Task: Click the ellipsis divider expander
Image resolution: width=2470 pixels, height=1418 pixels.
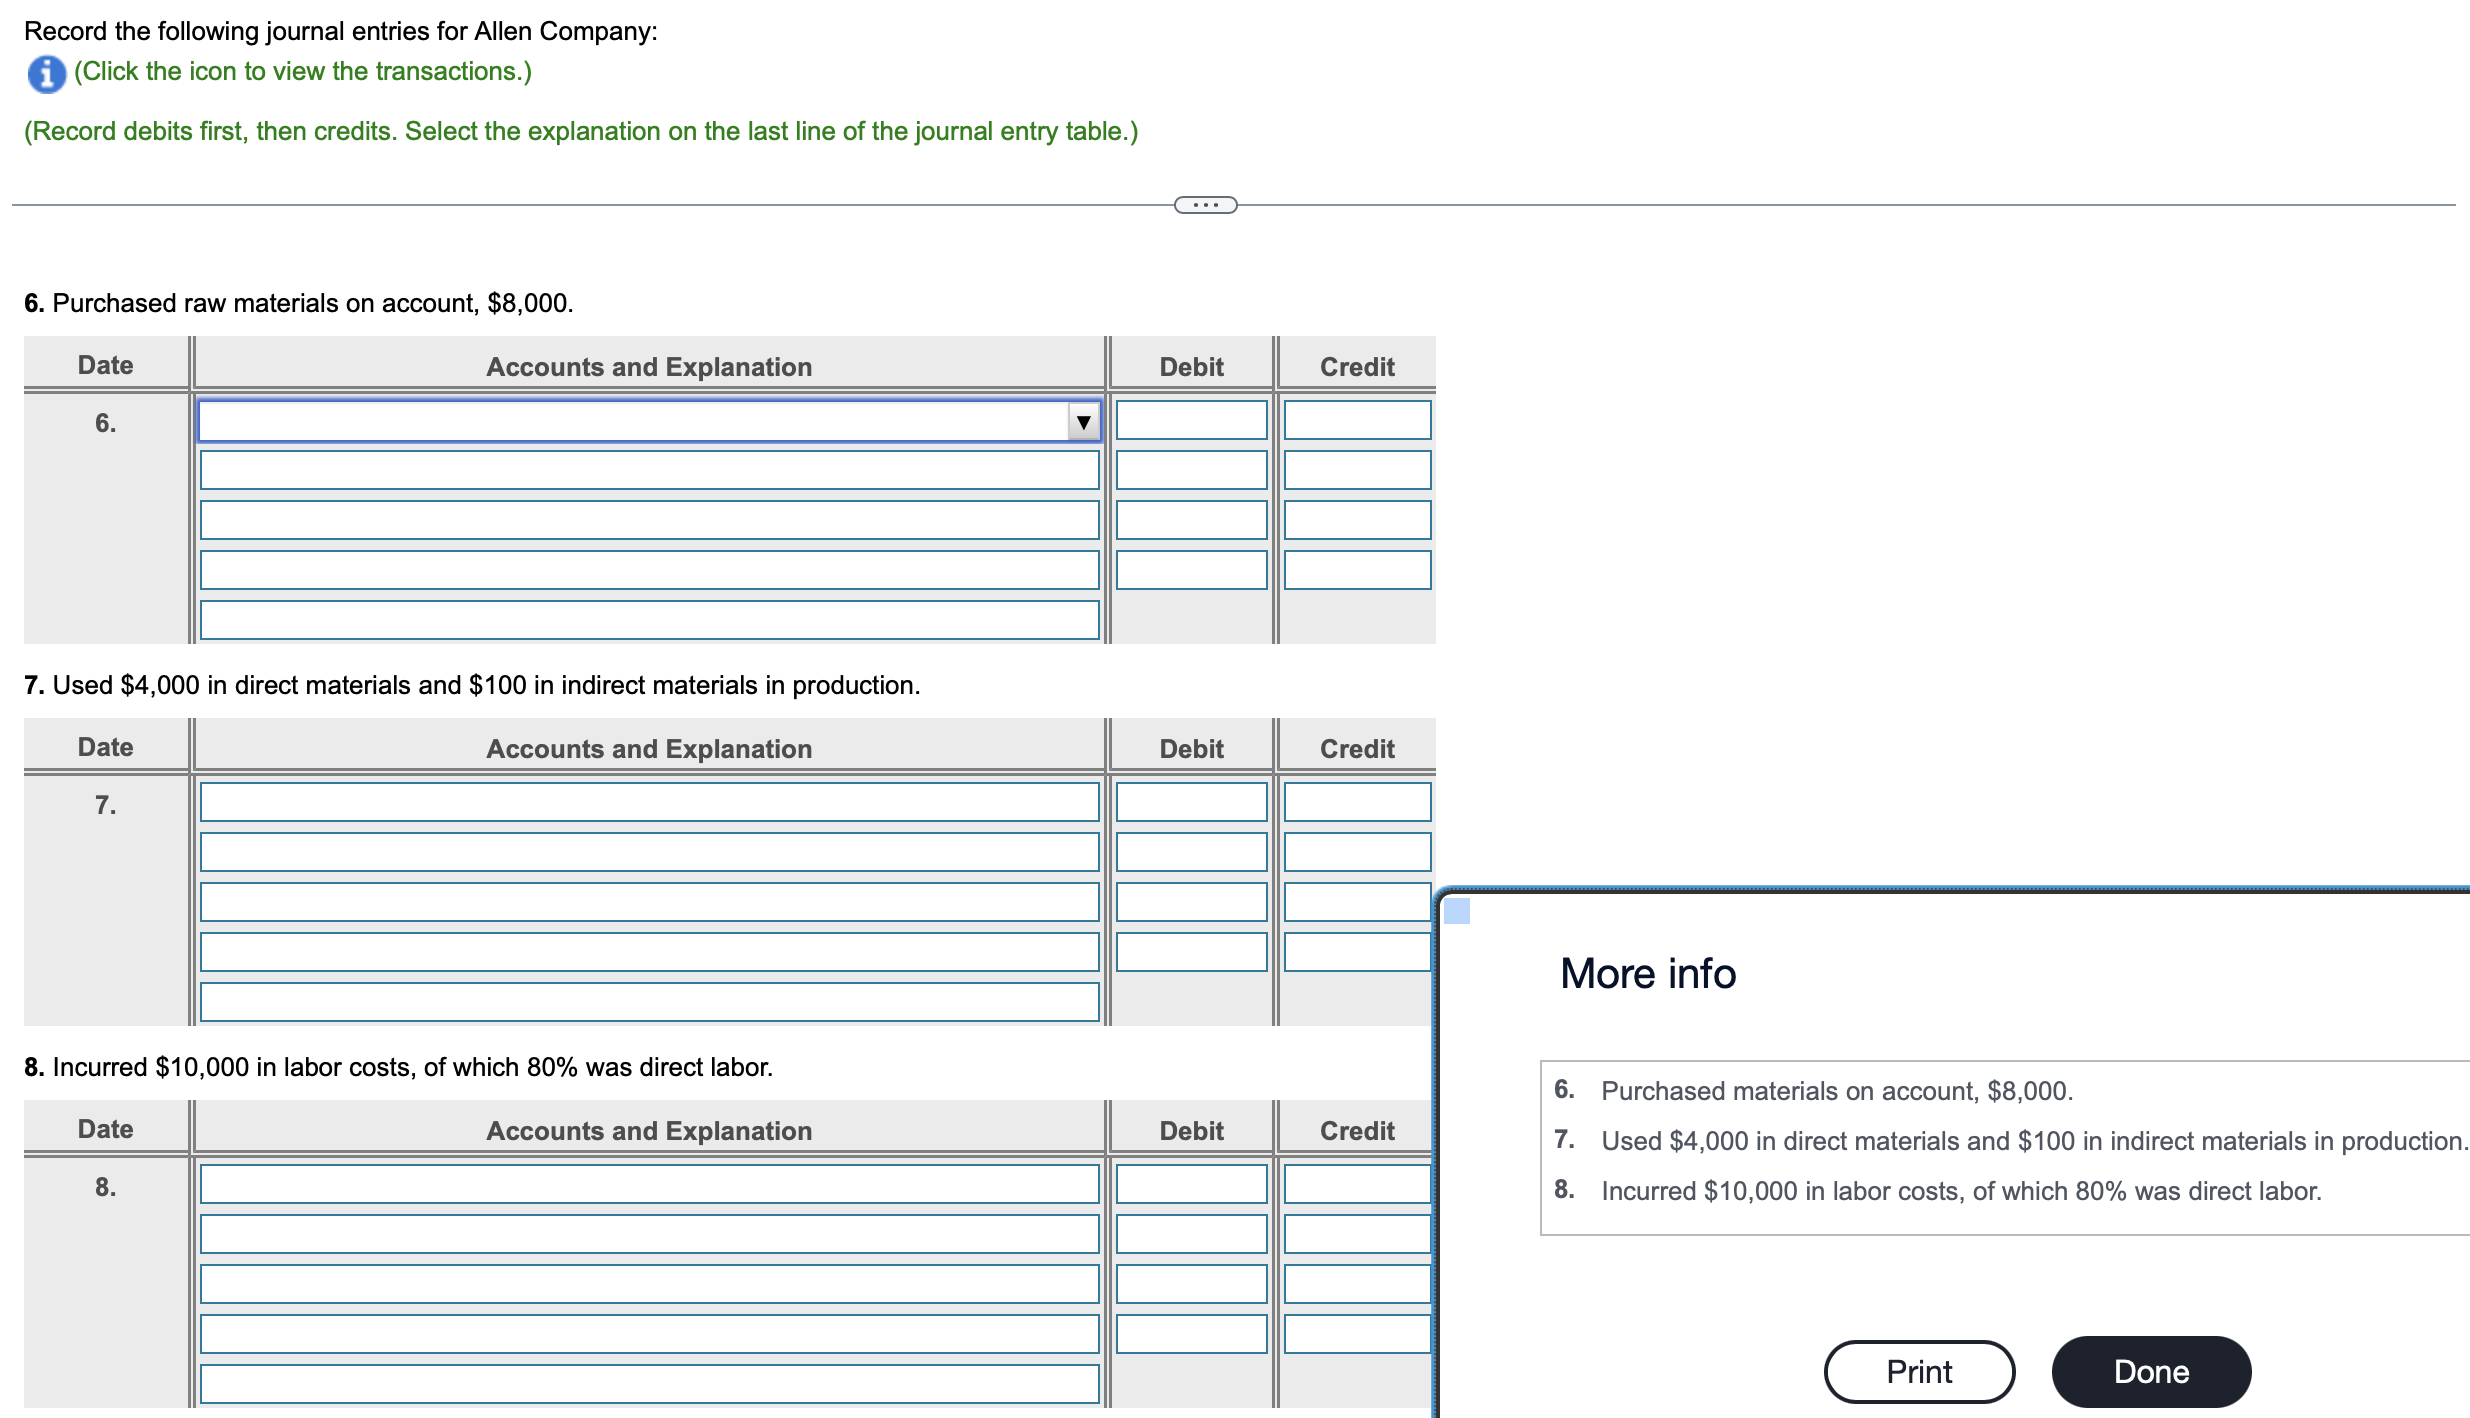Action: pos(1205,205)
